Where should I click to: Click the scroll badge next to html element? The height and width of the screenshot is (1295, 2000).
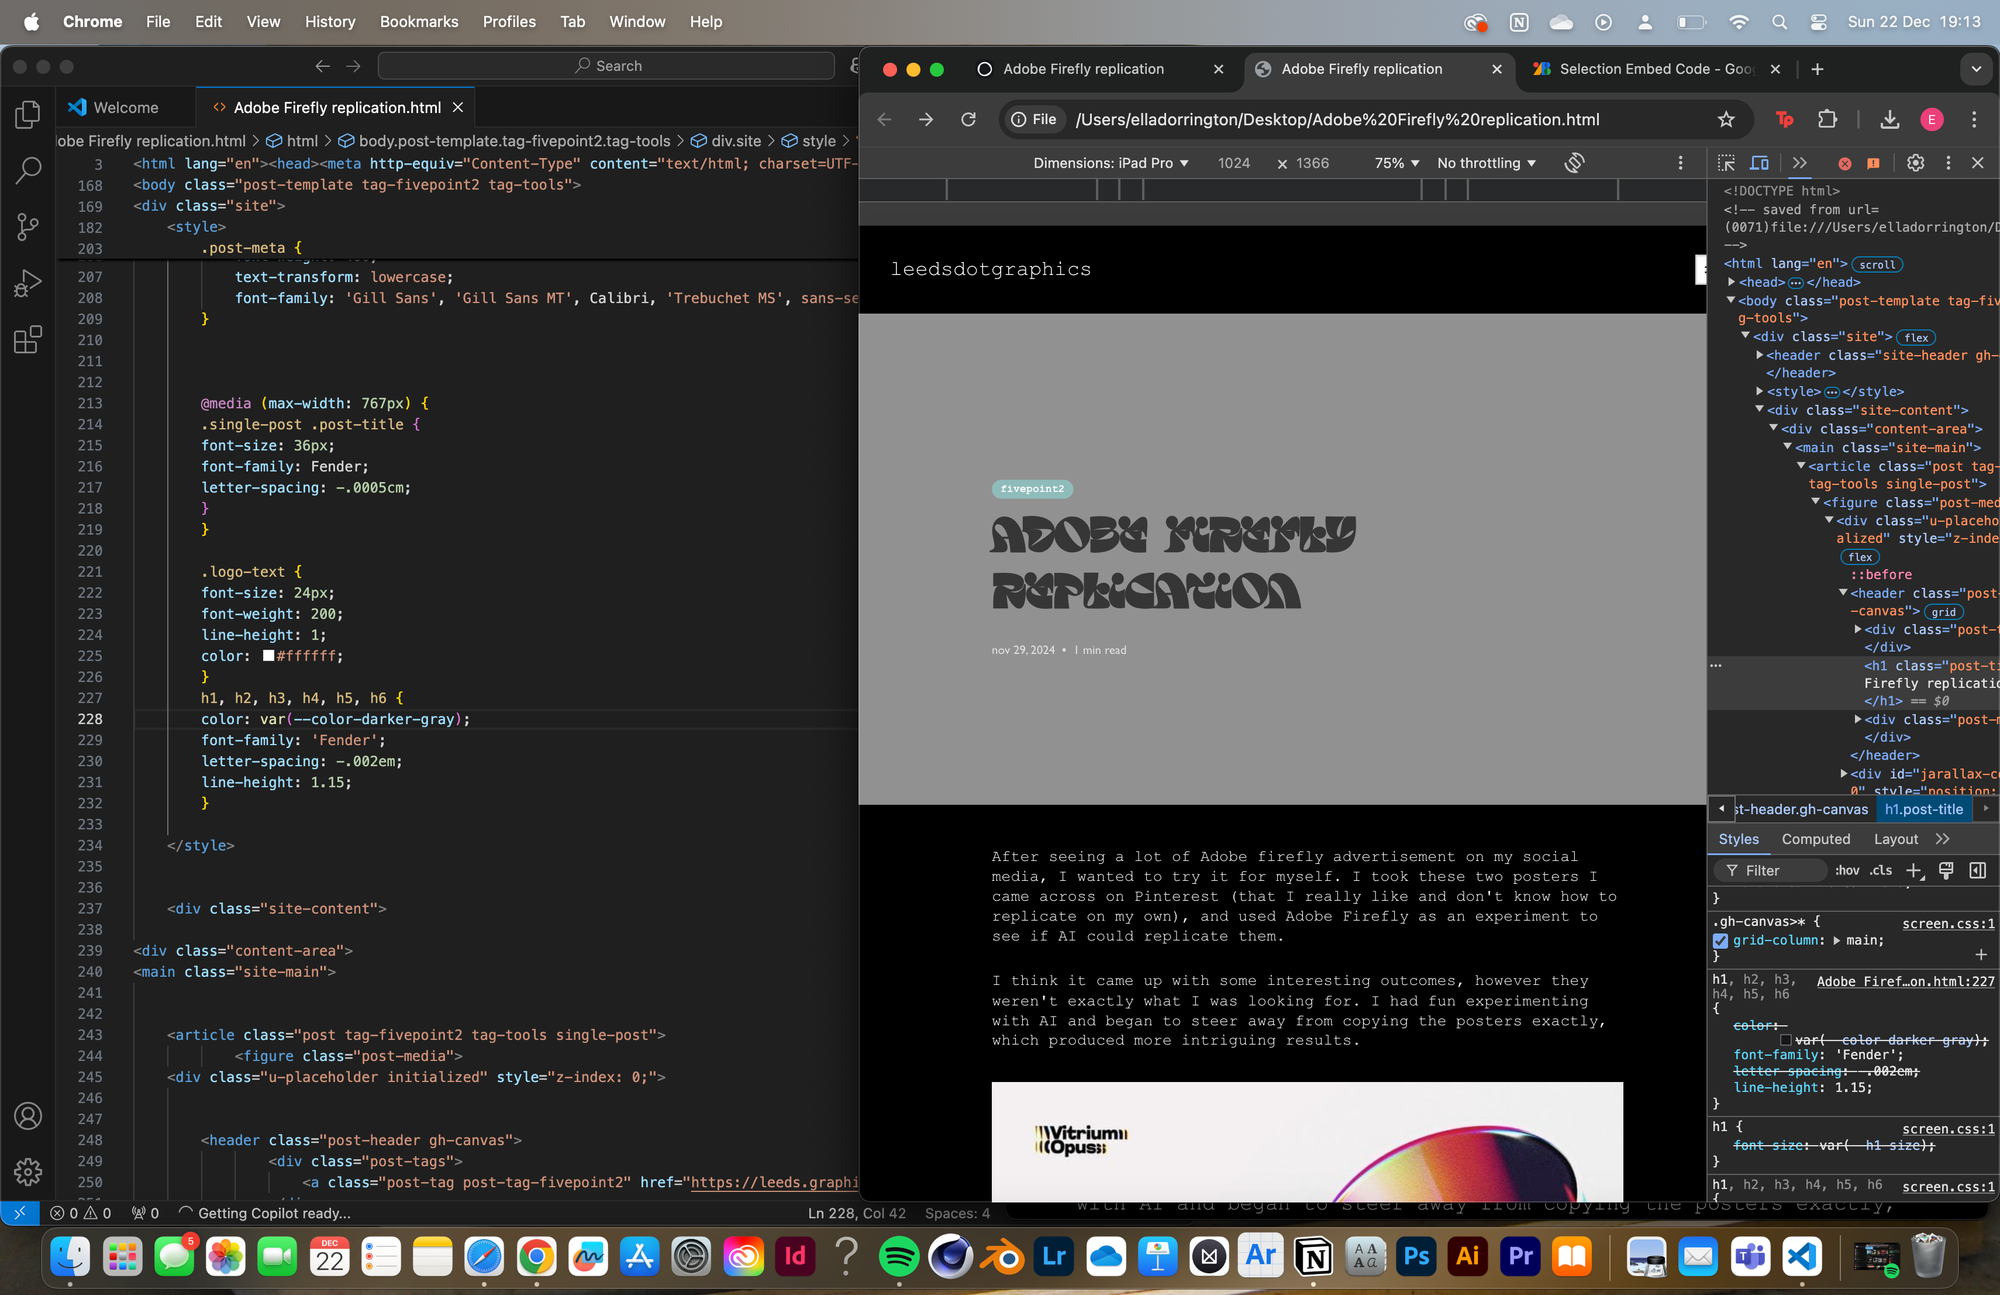(x=1877, y=264)
